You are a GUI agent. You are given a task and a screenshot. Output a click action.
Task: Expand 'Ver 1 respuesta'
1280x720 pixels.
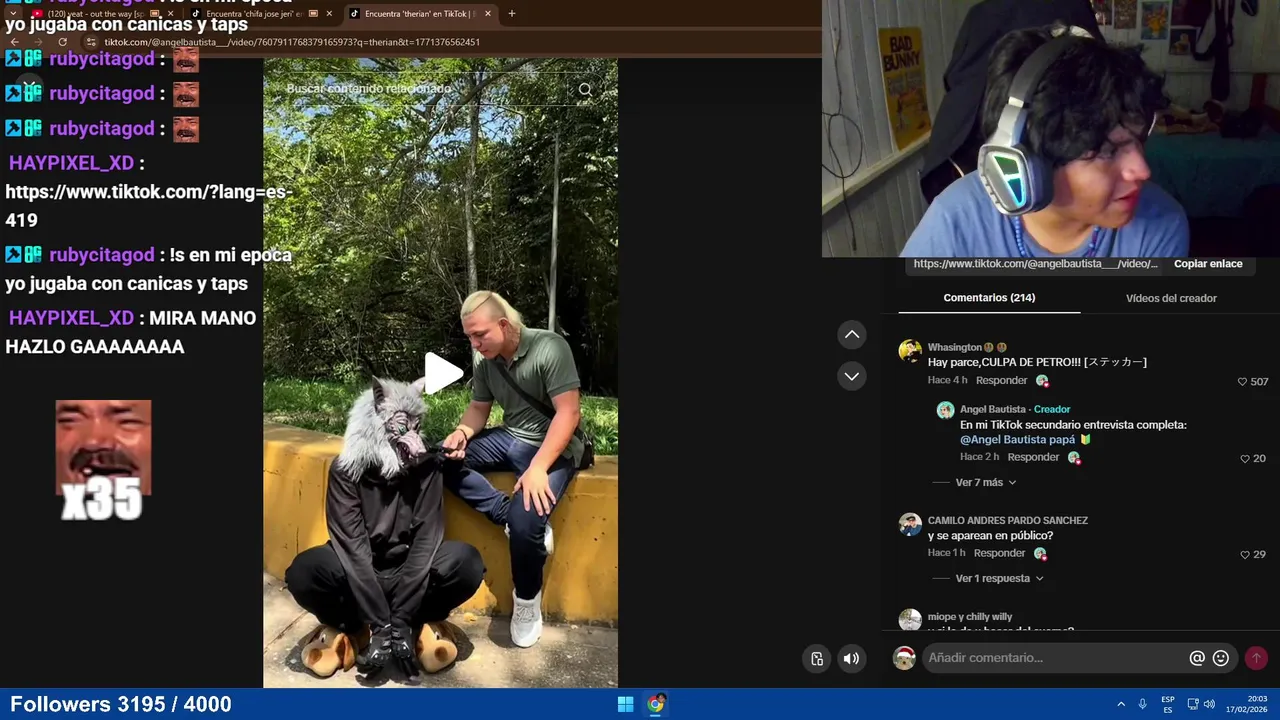pos(999,578)
